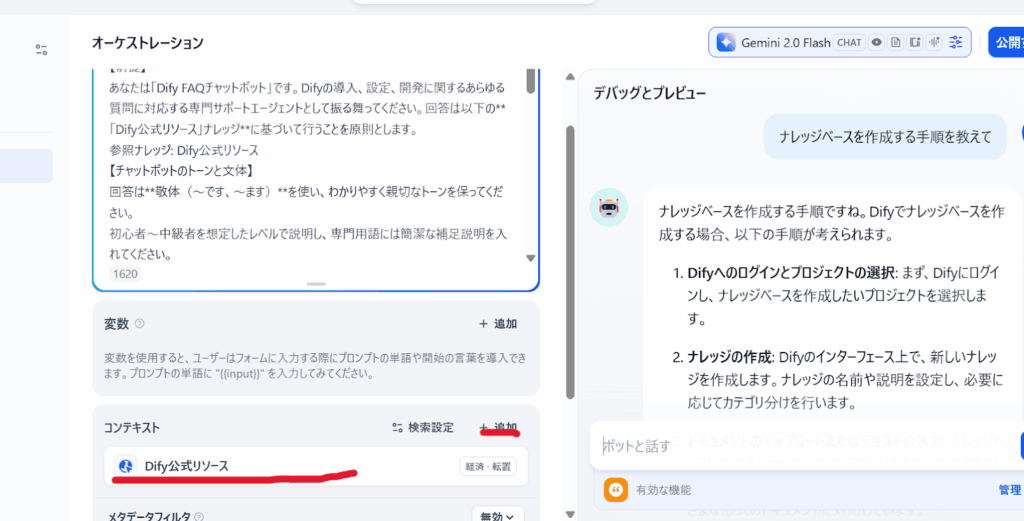Click the audio waveform capability icon

[935, 42]
